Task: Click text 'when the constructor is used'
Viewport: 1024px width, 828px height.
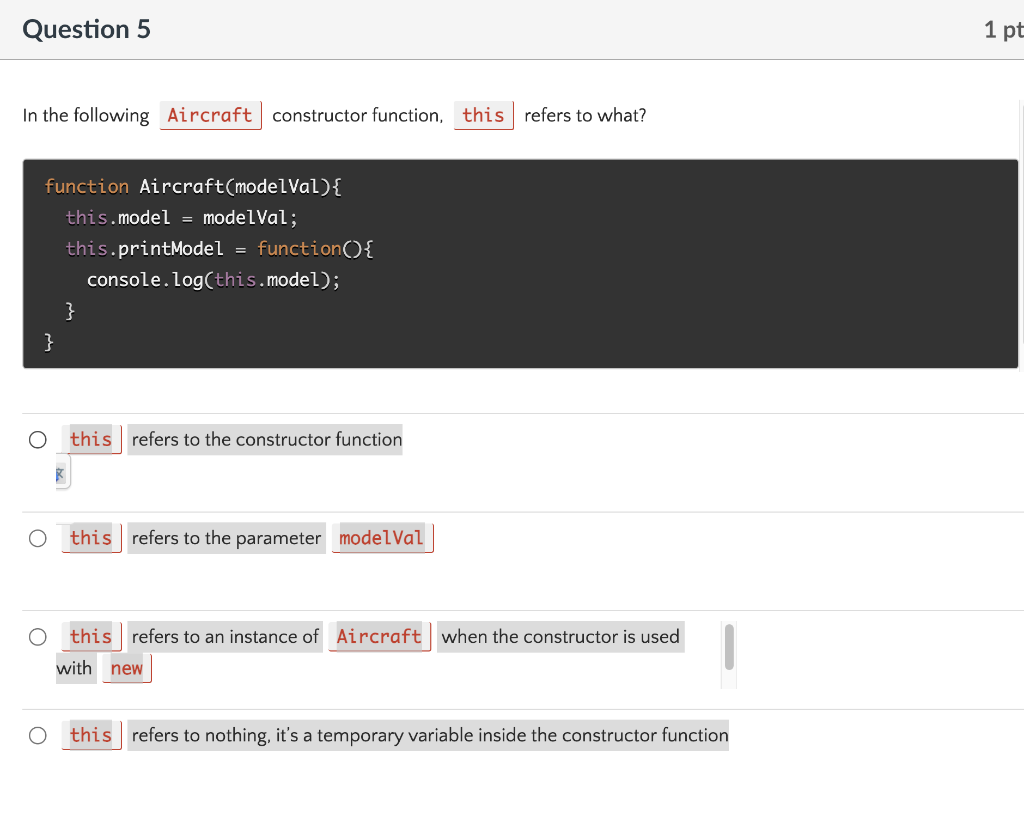Action: 560,637
